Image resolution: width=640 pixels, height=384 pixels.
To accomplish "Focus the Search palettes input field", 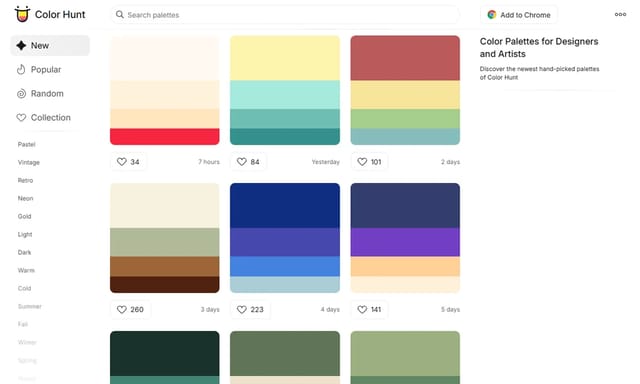I will point(286,15).
